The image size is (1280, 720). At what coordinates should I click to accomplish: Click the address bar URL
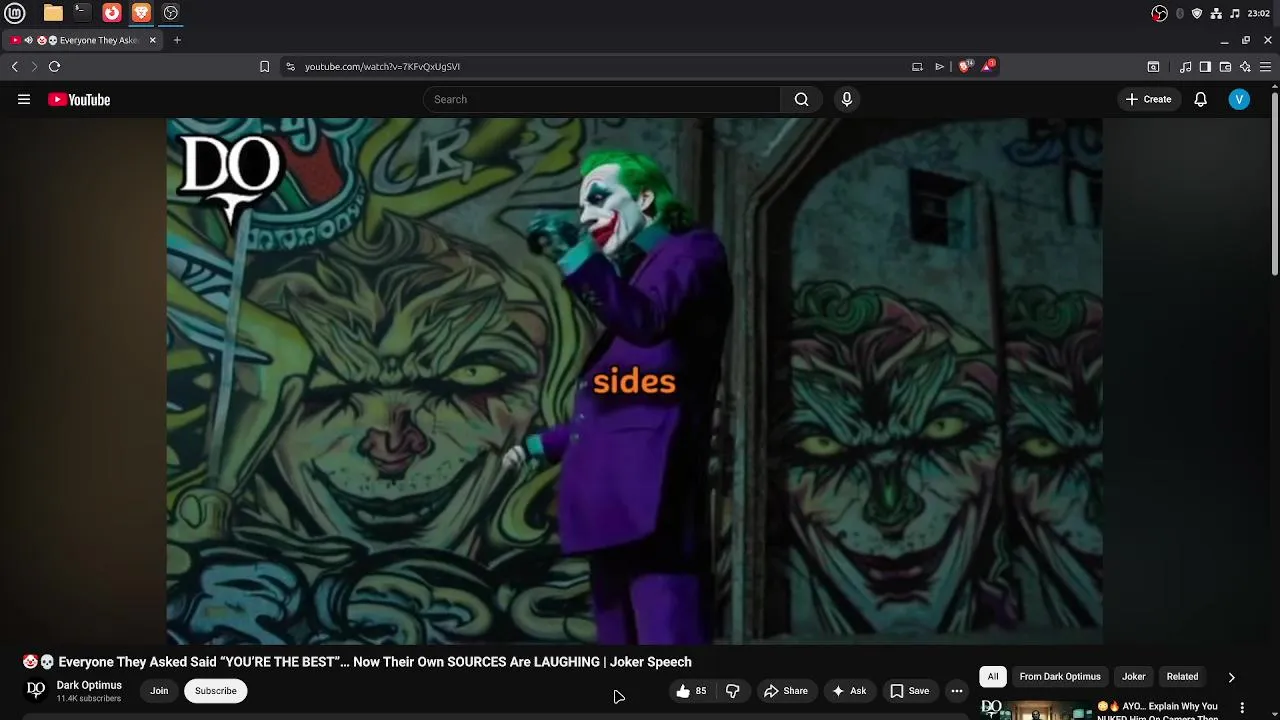pyautogui.click(x=382, y=66)
